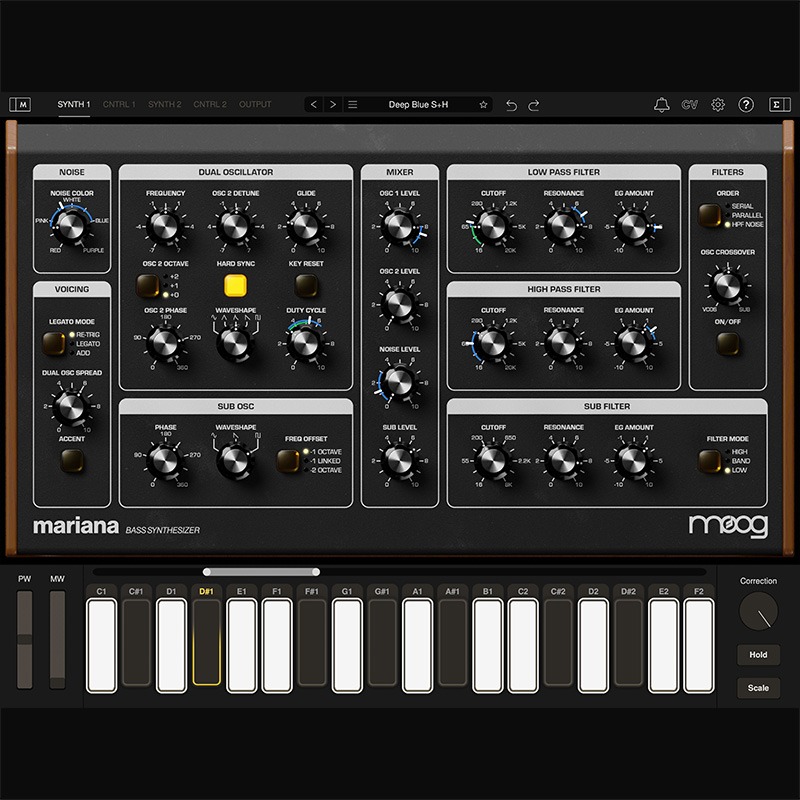Open the notifications bell
800x800 pixels.
(x=662, y=105)
